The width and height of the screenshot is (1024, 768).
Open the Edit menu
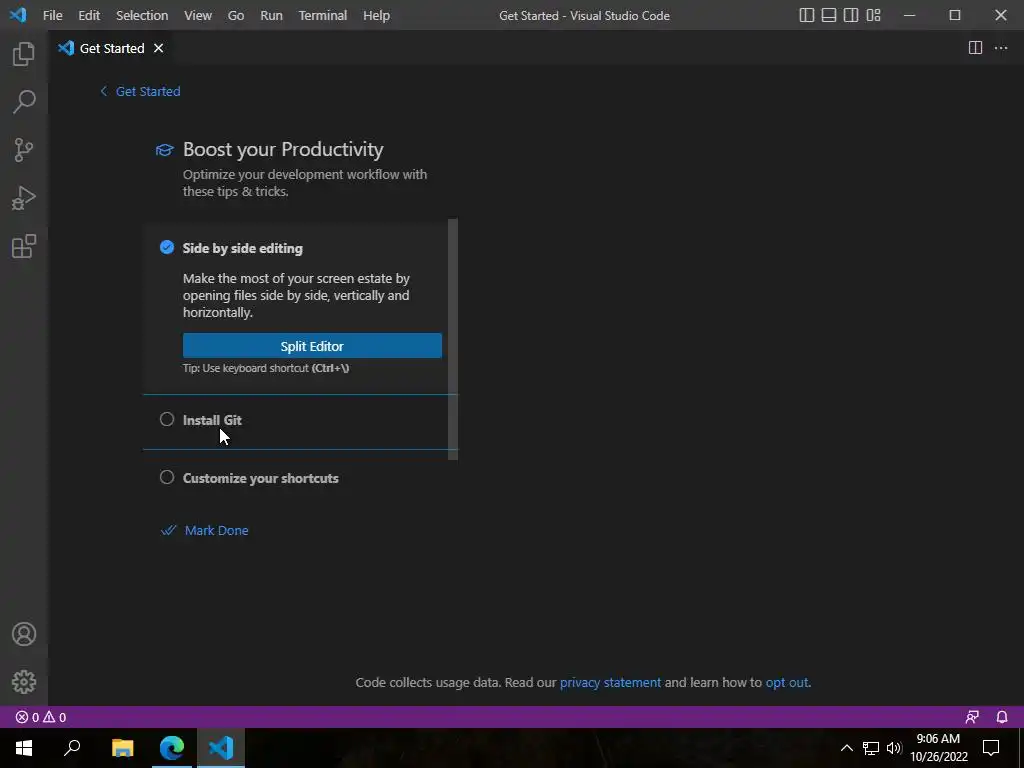coord(89,15)
